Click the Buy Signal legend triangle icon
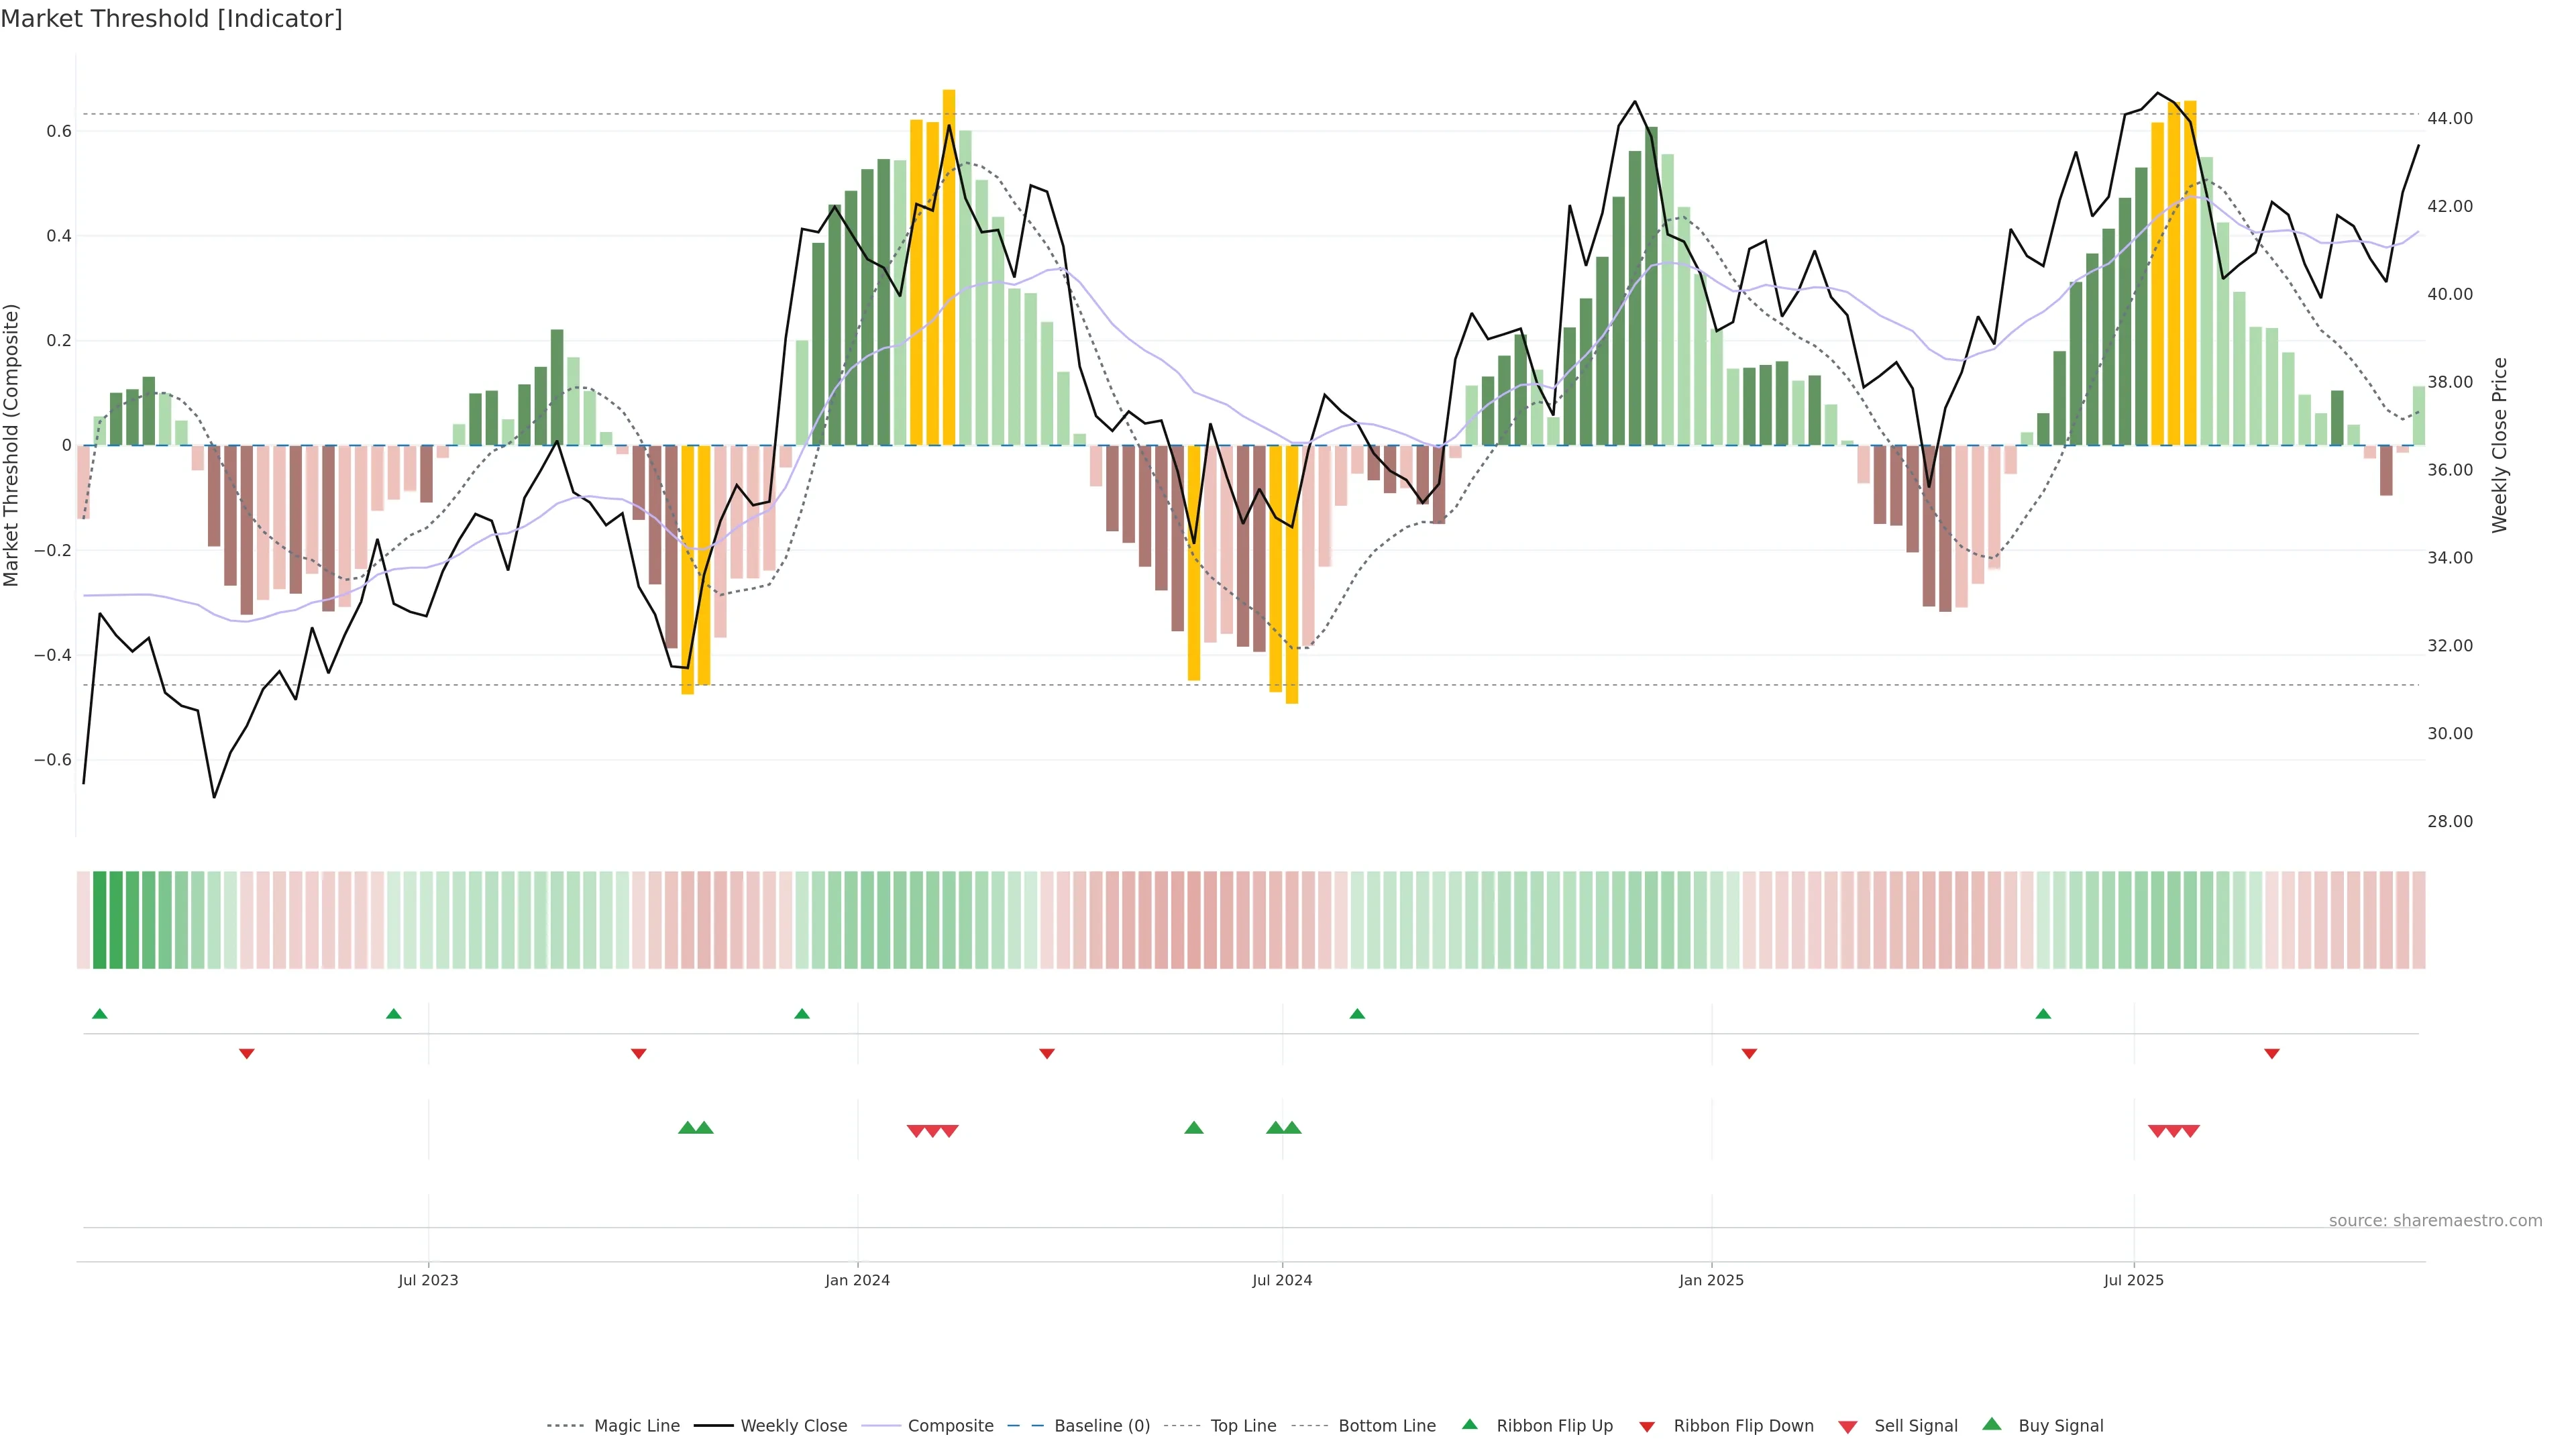 pos(1991,1425)
